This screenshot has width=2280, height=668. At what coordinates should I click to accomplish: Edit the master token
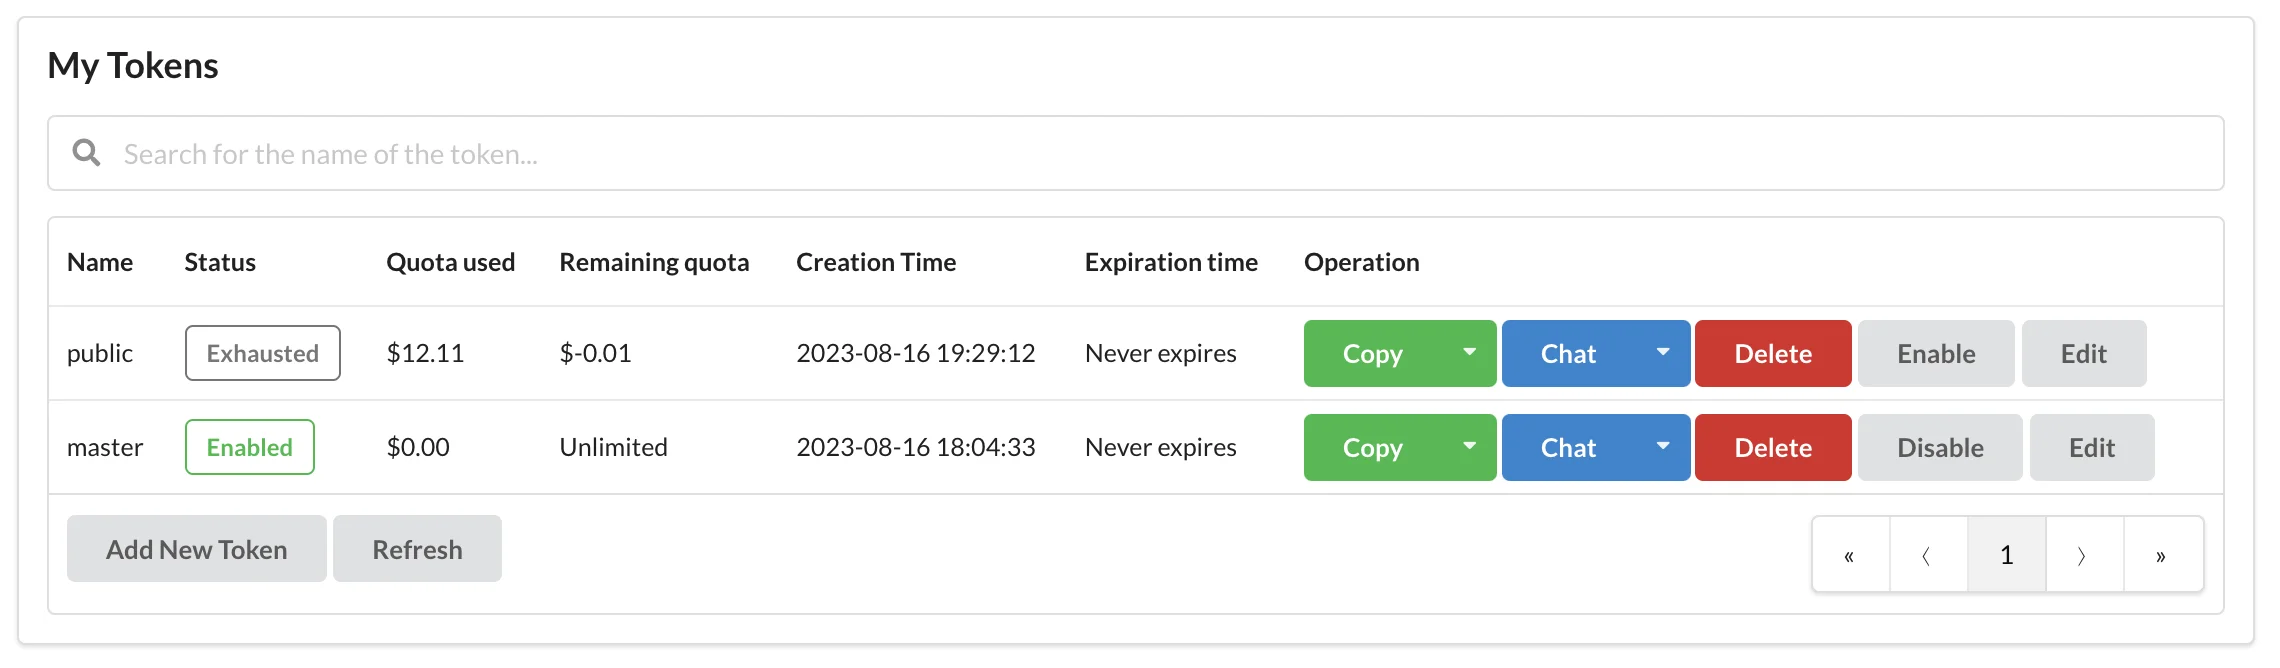(x=2091, y=448)
